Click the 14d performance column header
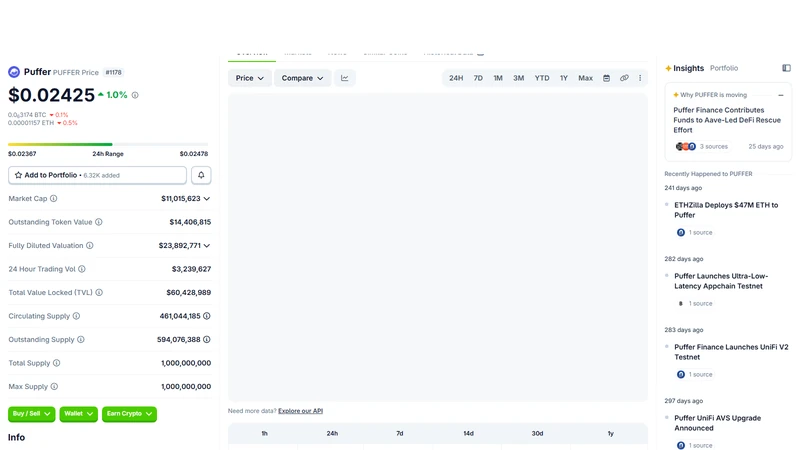The height and width of the screenshot is (450, 800). point(468,433)
